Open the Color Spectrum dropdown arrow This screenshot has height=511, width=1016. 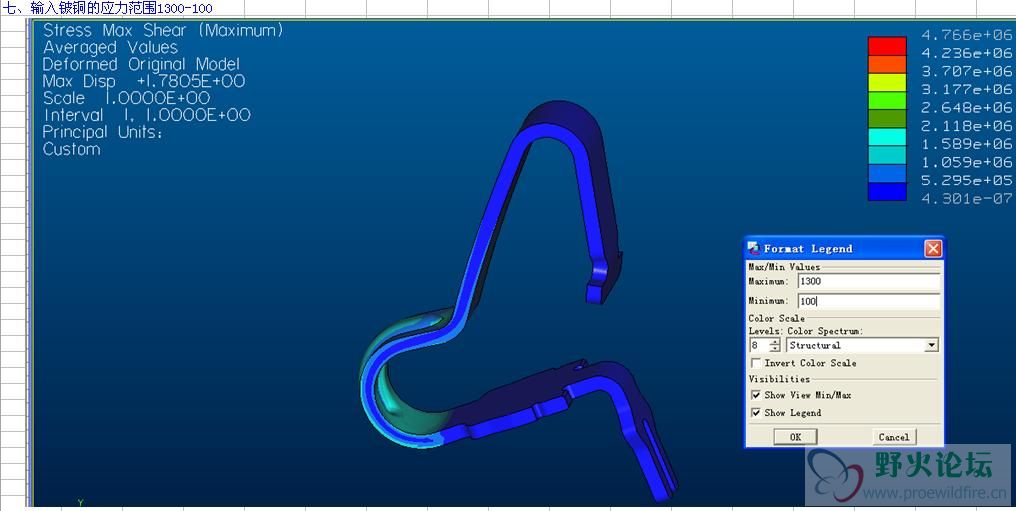[931, 345]
